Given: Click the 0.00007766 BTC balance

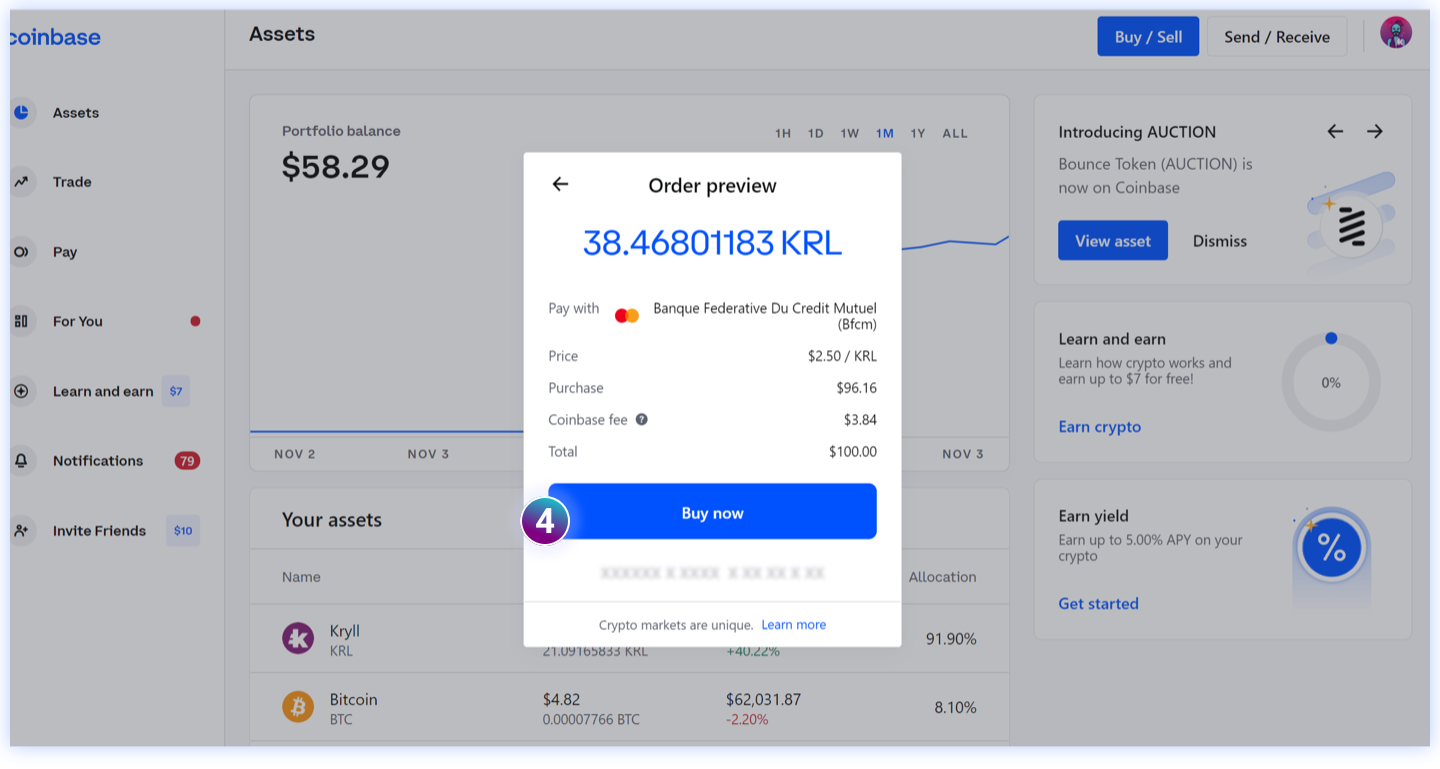Looking at the screenshot, I should point(591,720).
